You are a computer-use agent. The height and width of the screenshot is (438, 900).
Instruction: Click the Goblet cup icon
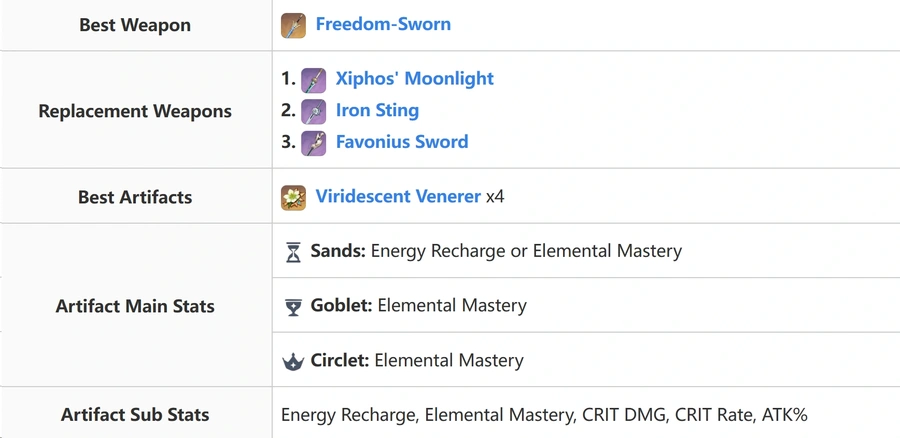(293, 307)
